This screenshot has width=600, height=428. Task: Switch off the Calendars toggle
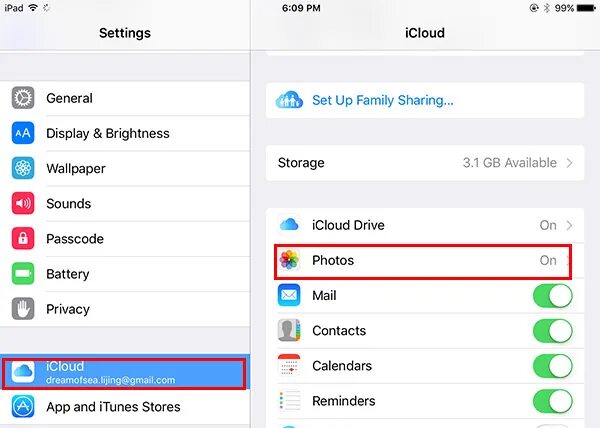553,366
